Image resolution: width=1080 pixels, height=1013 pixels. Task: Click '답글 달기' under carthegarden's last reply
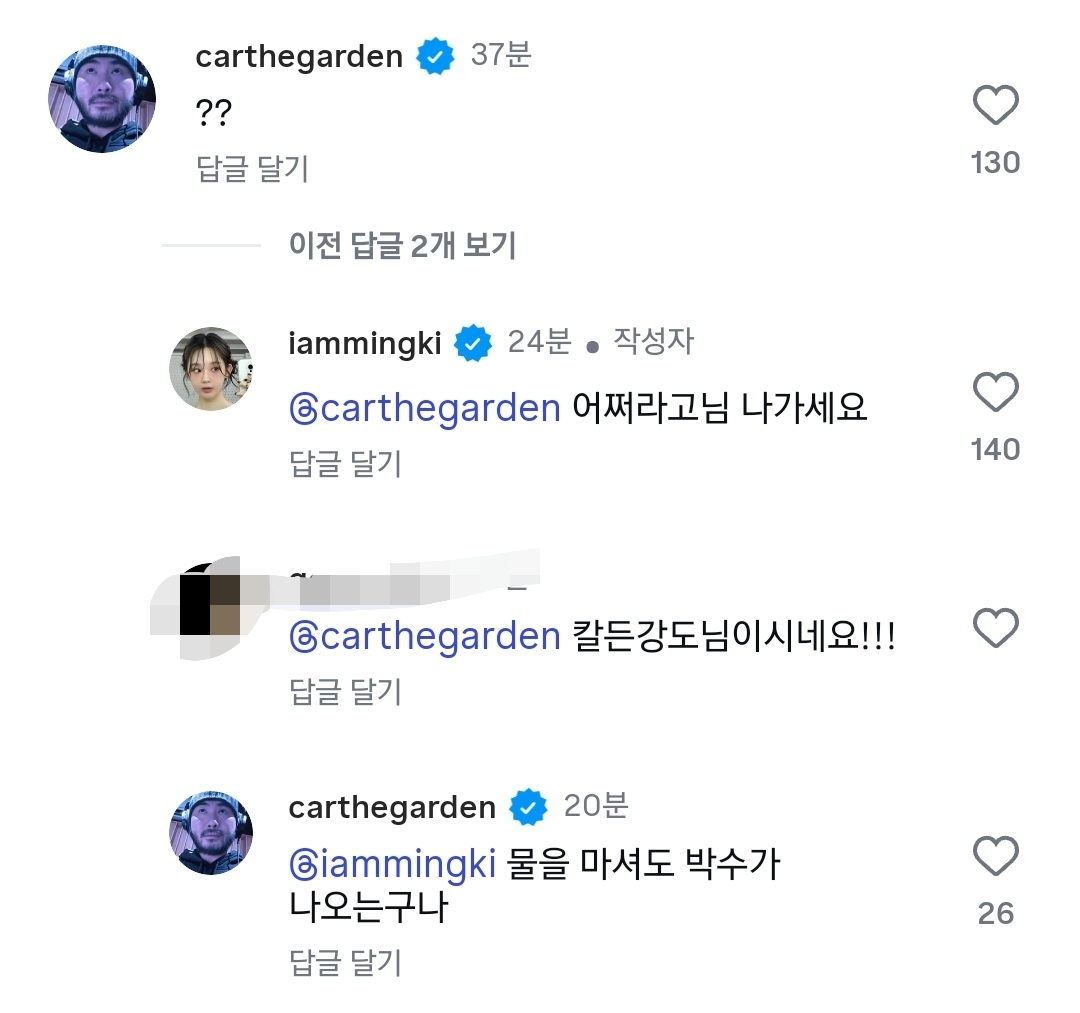(x=345, y=962)
